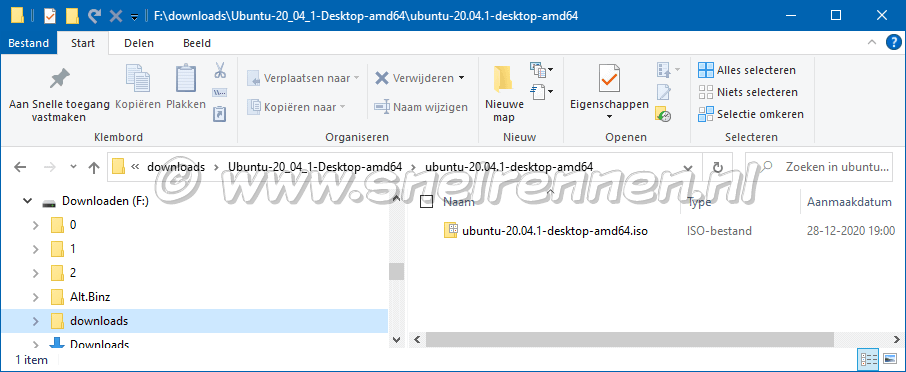The width and height of the screenshot is (906, 372).
Task: Open Verplaatsen naar dropdown
Action: (303, 77)
